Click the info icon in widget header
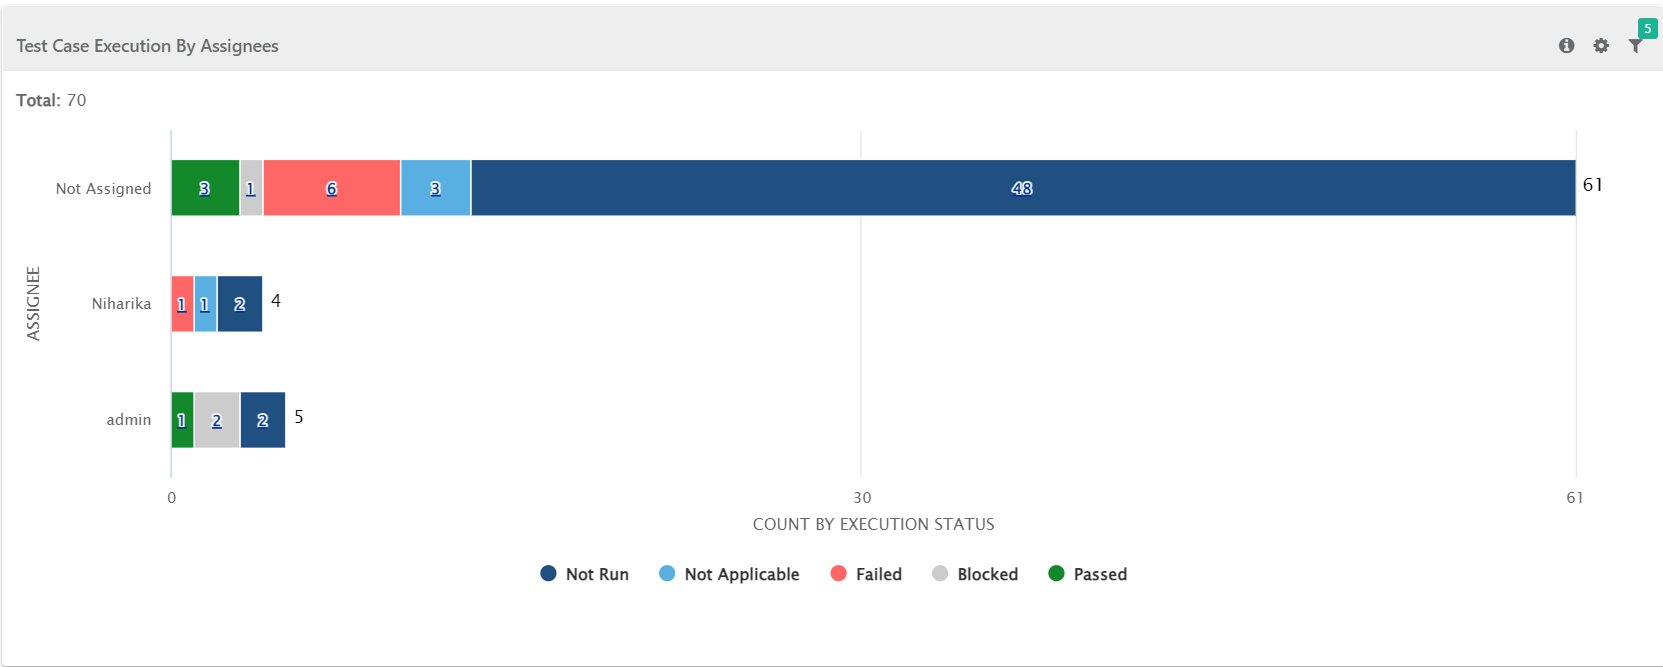Viewport: 1663px width, 667px height. pos(1566,46)
